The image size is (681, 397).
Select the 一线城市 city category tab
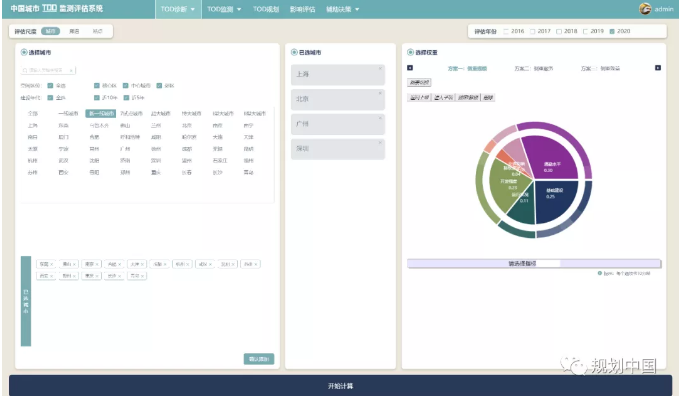pyautogui.click(x=68, y=113)
